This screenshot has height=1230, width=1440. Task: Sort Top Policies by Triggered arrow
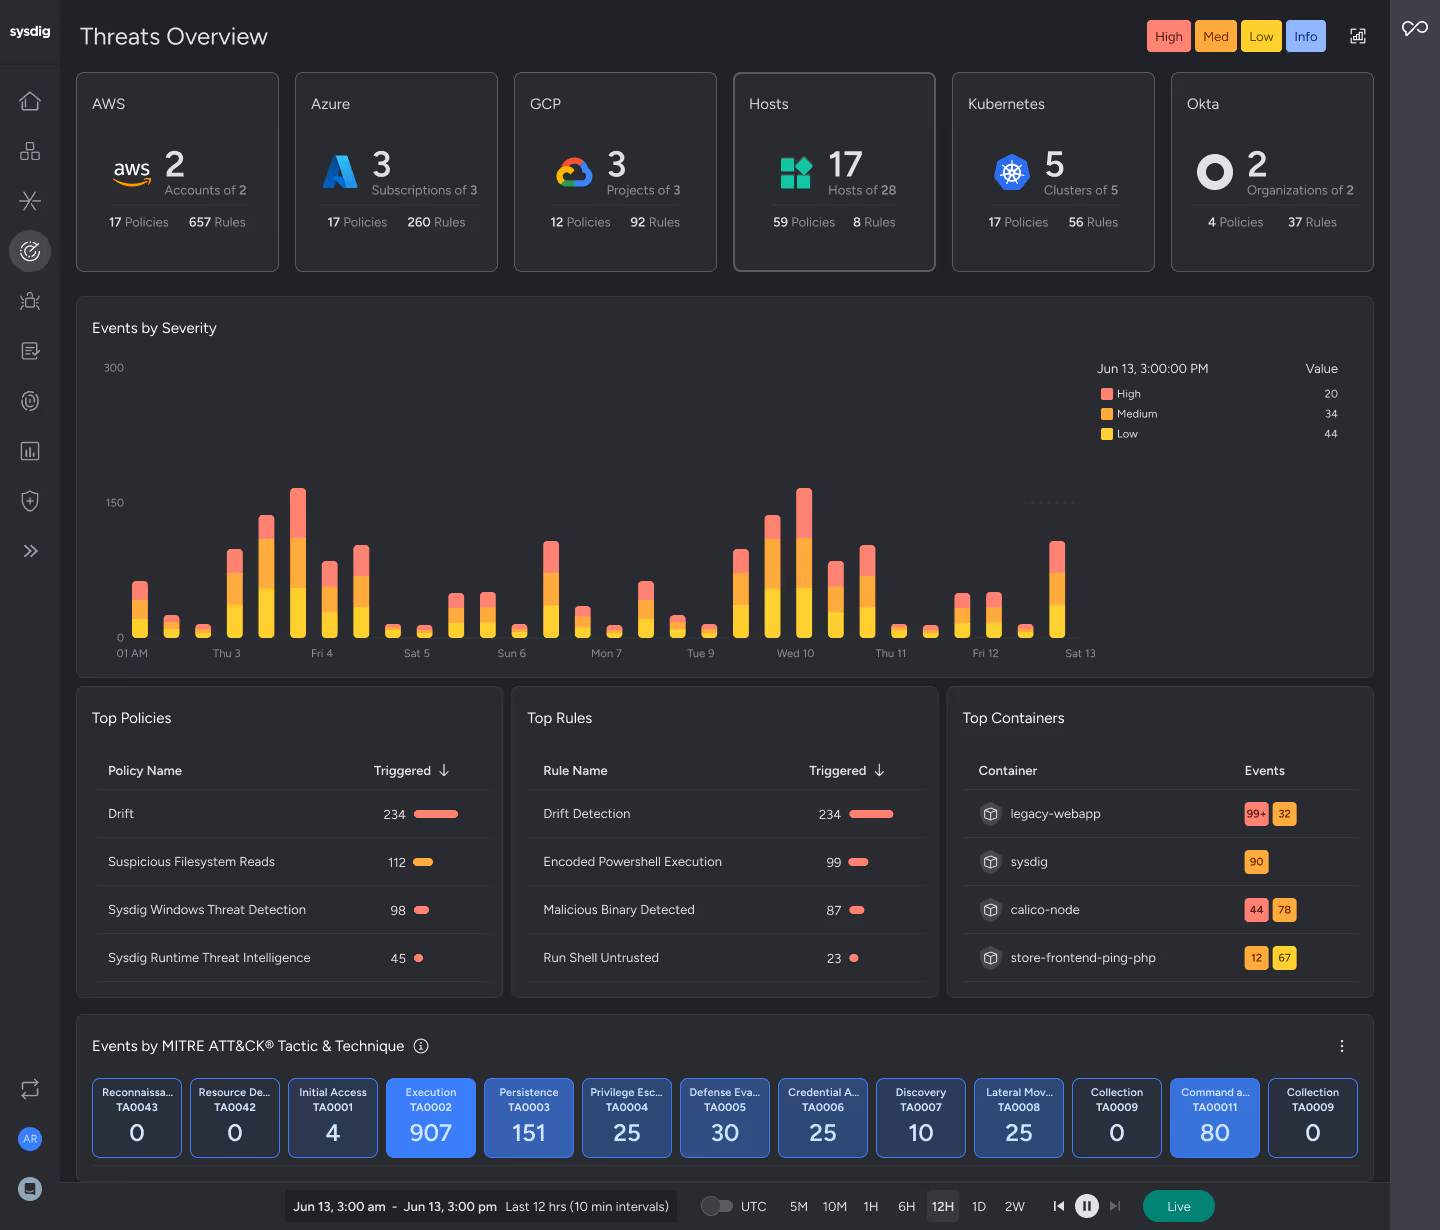pyautogui.click(x=444, y=770)
